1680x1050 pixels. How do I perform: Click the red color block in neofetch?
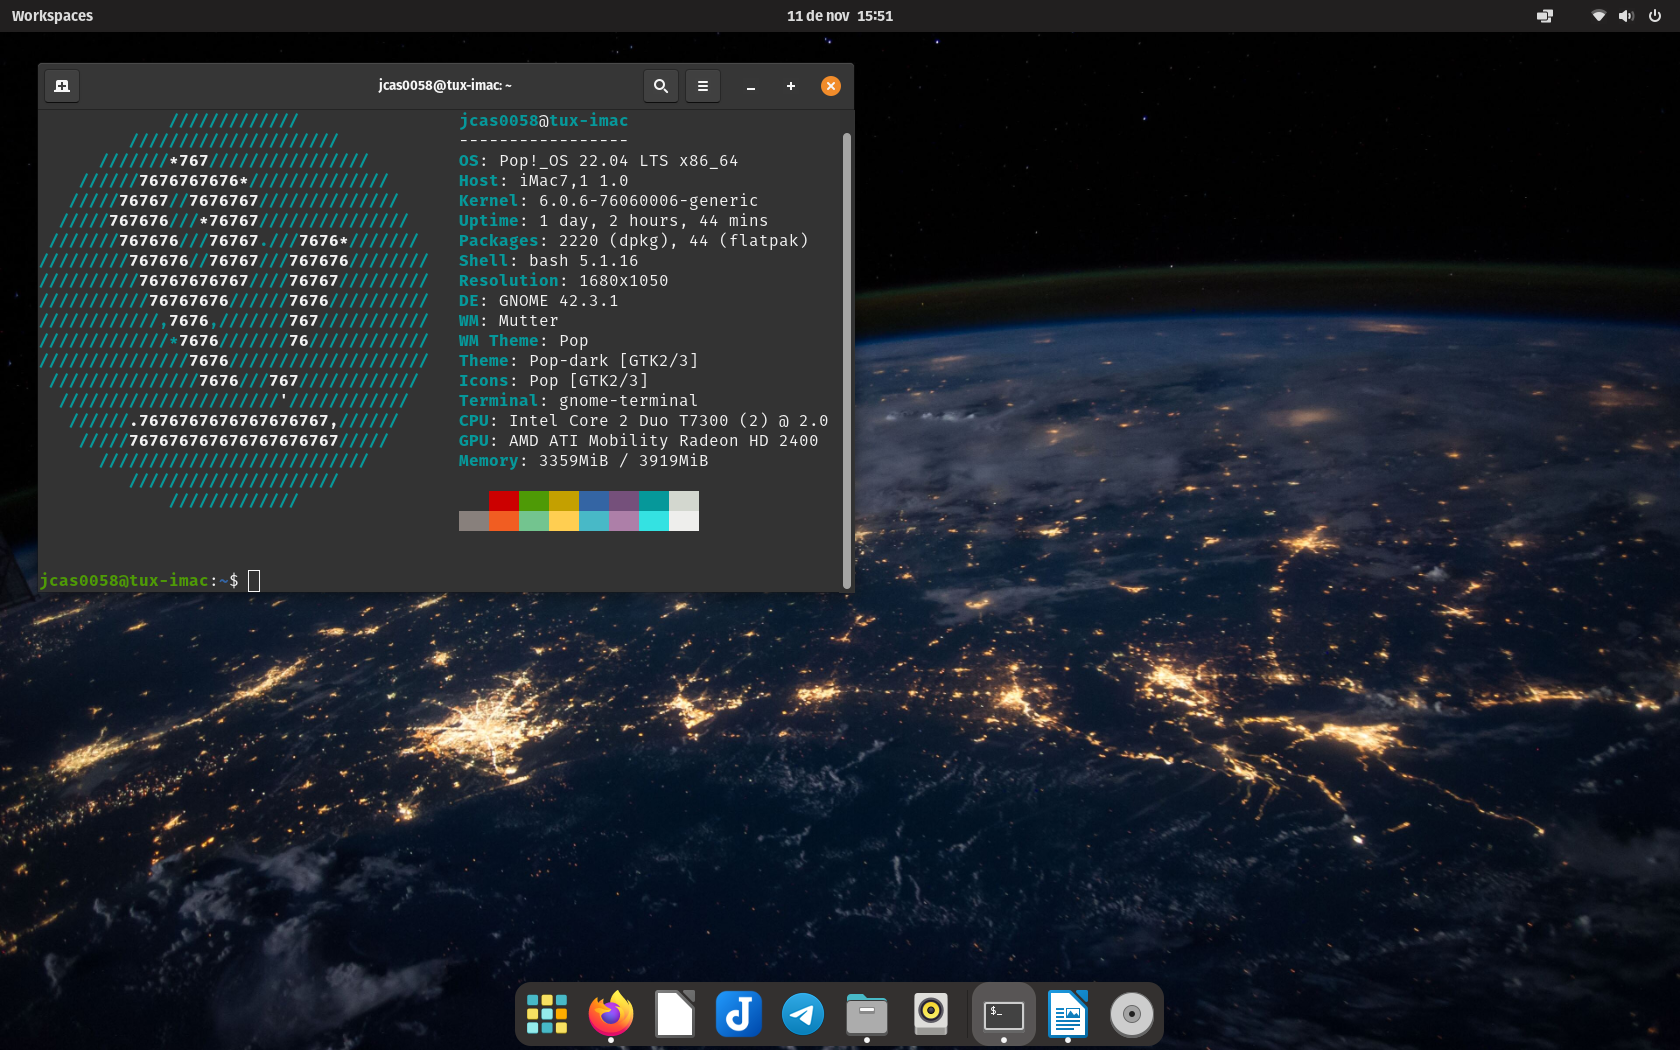pyautogui.click(x=504, y=501)
